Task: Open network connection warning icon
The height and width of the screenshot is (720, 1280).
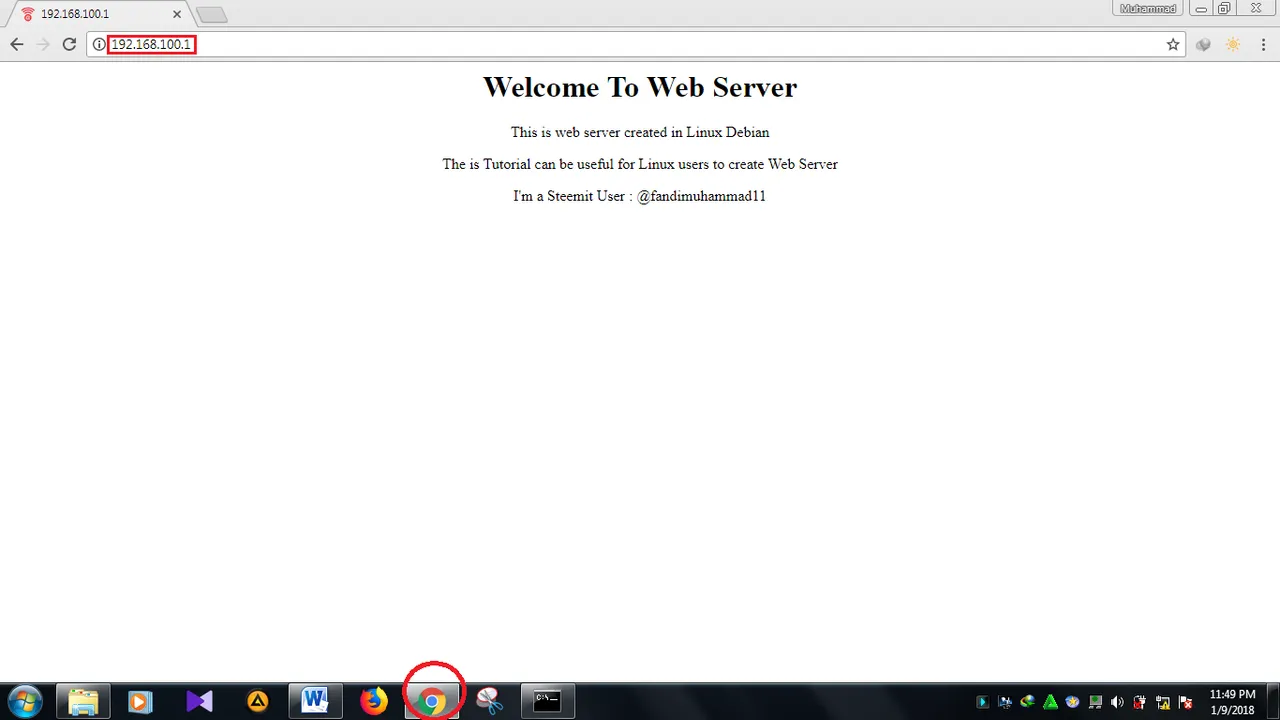Action: point(1163,702)
